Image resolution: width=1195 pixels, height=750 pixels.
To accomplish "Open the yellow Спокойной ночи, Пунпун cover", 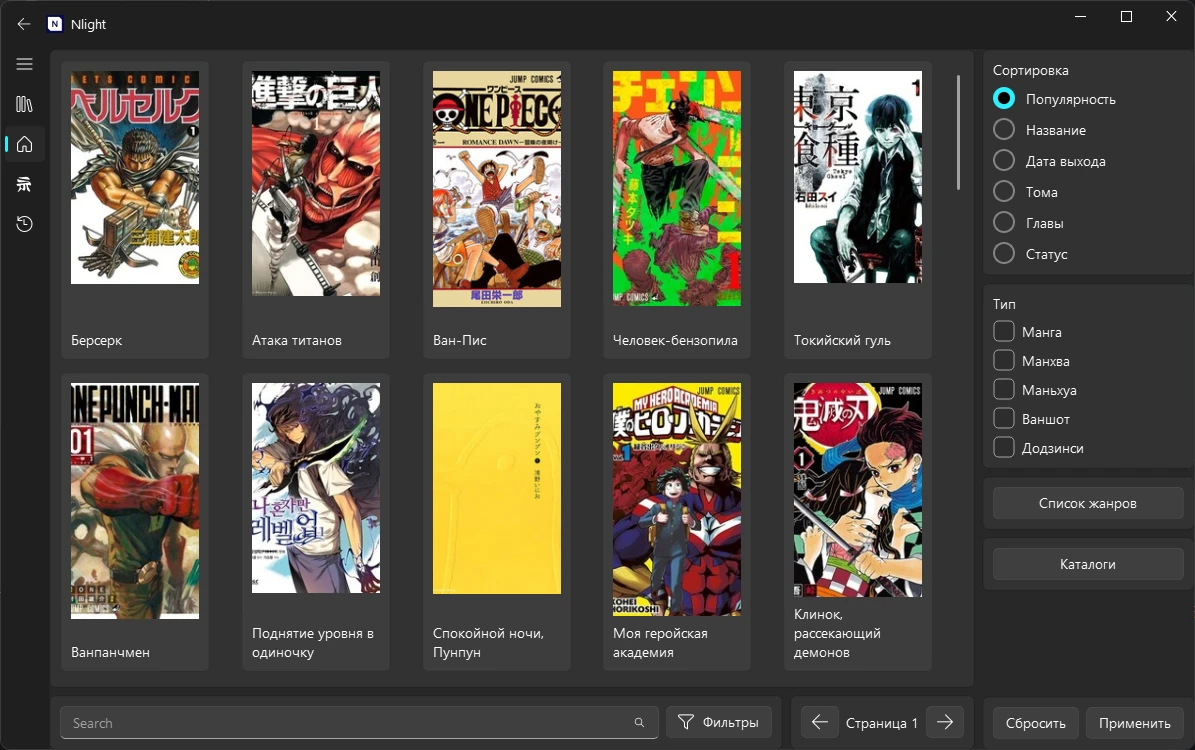I will 497,489.
